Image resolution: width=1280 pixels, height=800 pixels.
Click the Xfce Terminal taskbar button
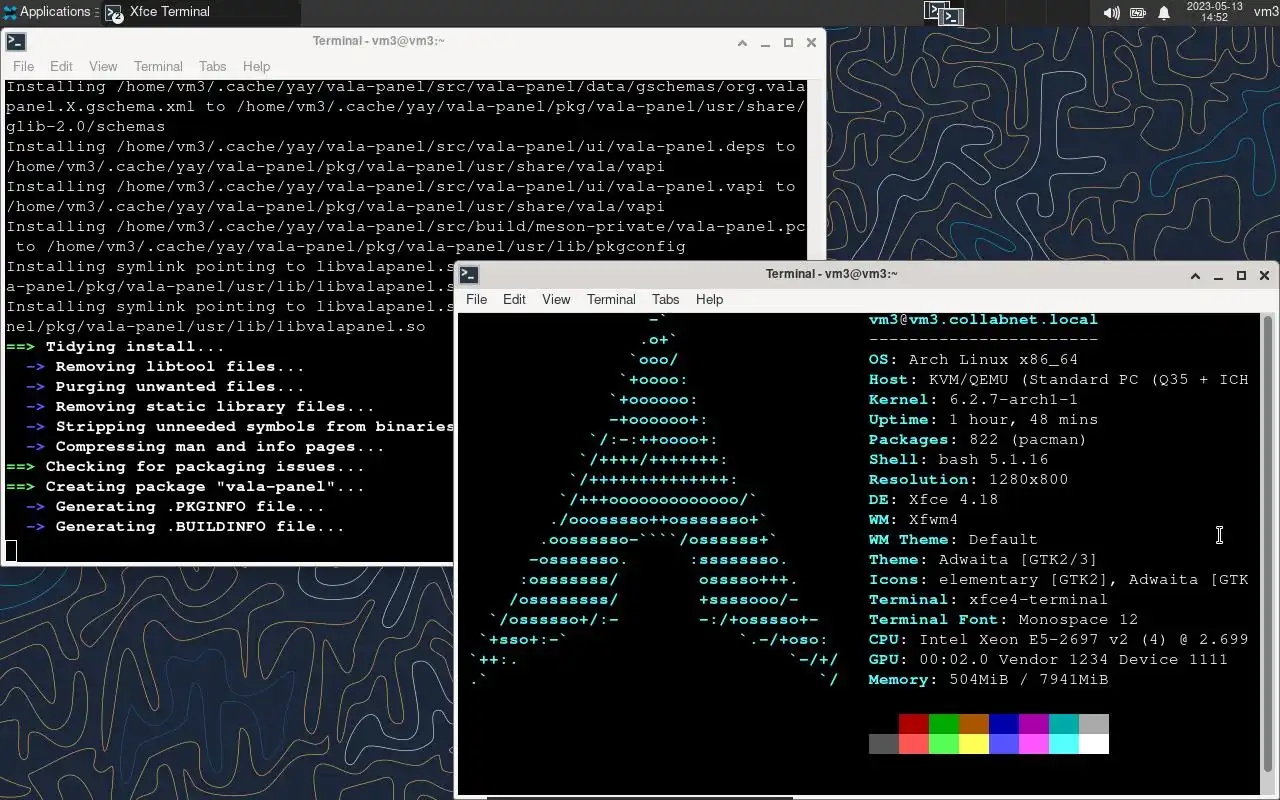[200, 12]
